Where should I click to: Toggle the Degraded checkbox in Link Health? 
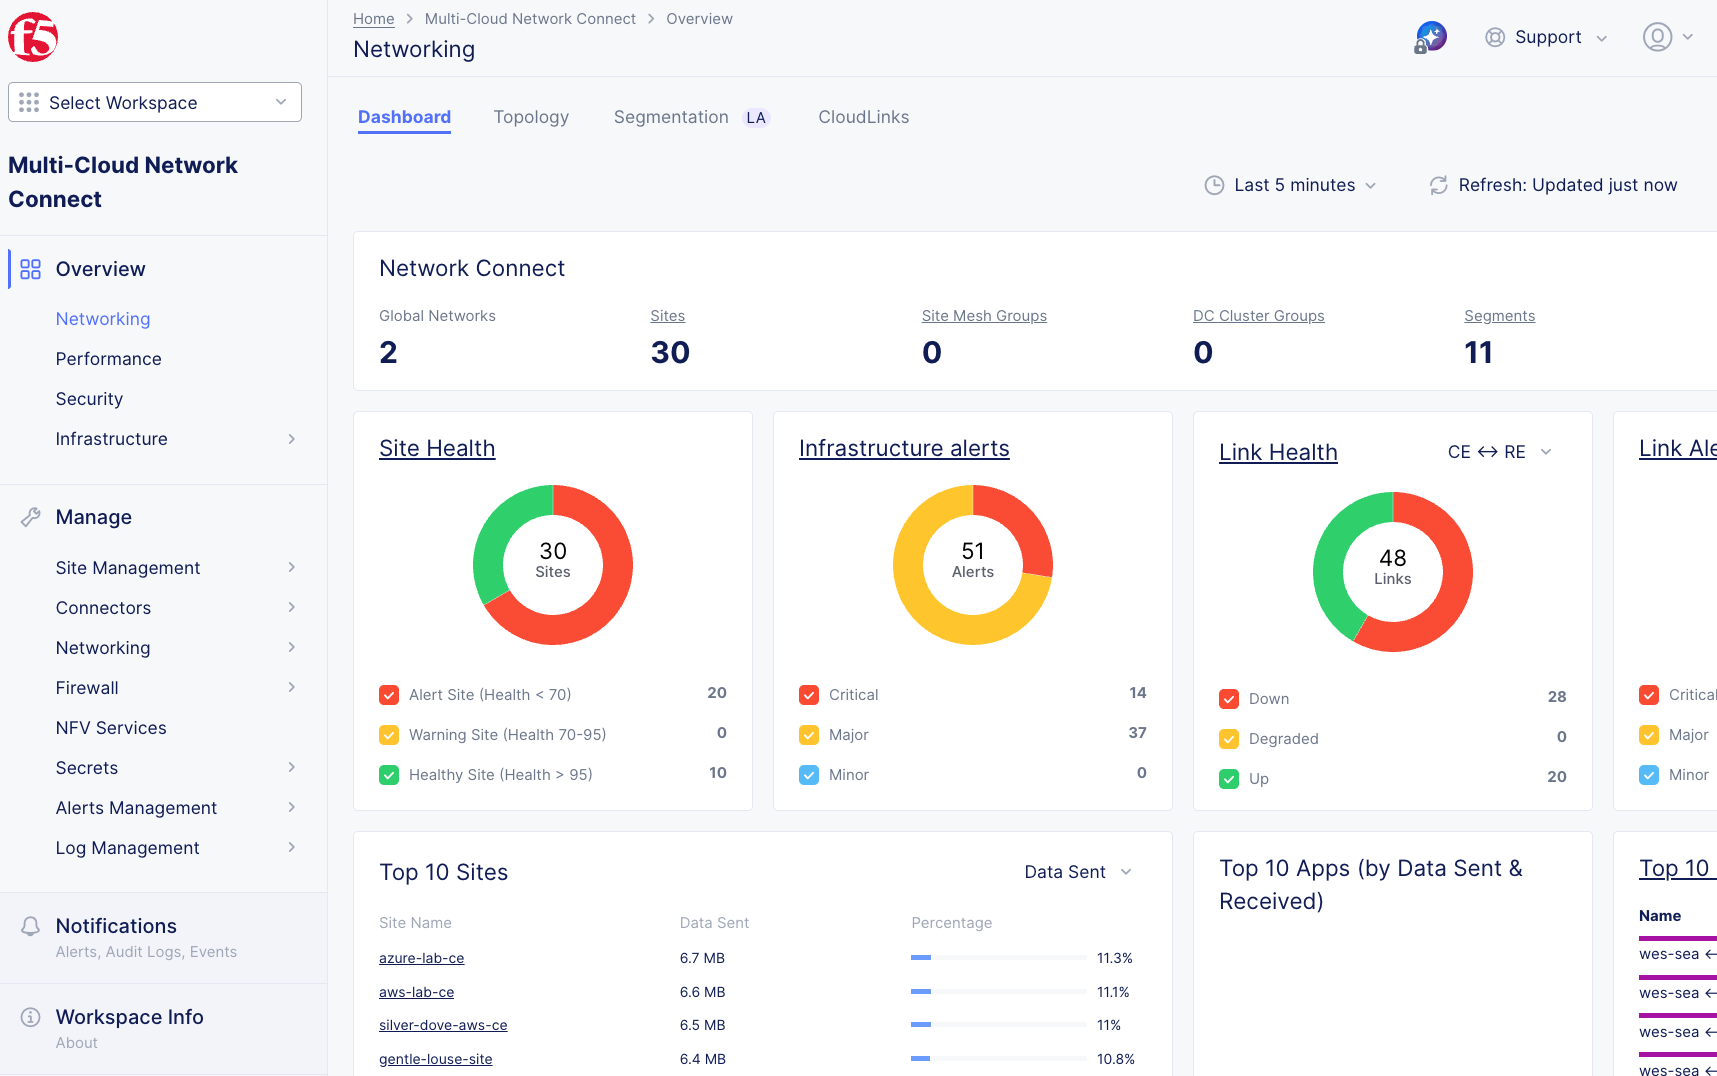pos(1229,739)
